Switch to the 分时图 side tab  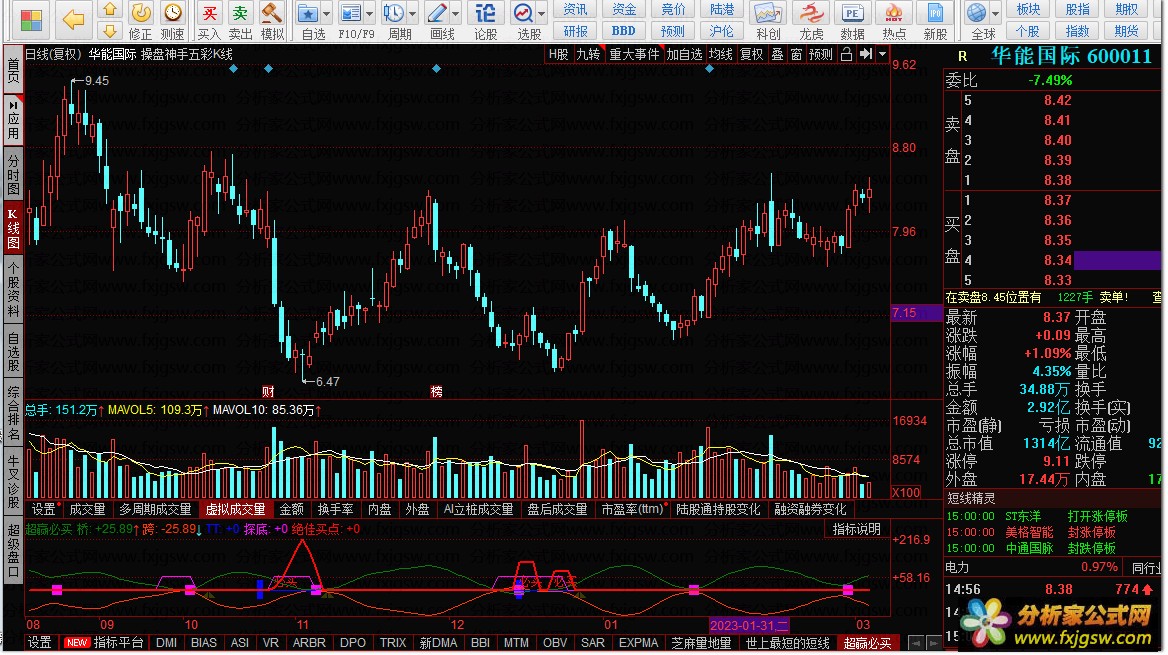click(13, 173)
